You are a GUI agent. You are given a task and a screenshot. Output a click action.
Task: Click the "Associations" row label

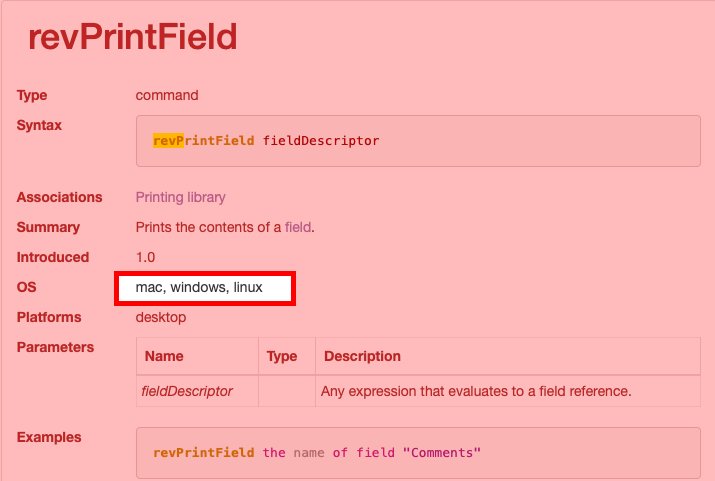(59, 197)
